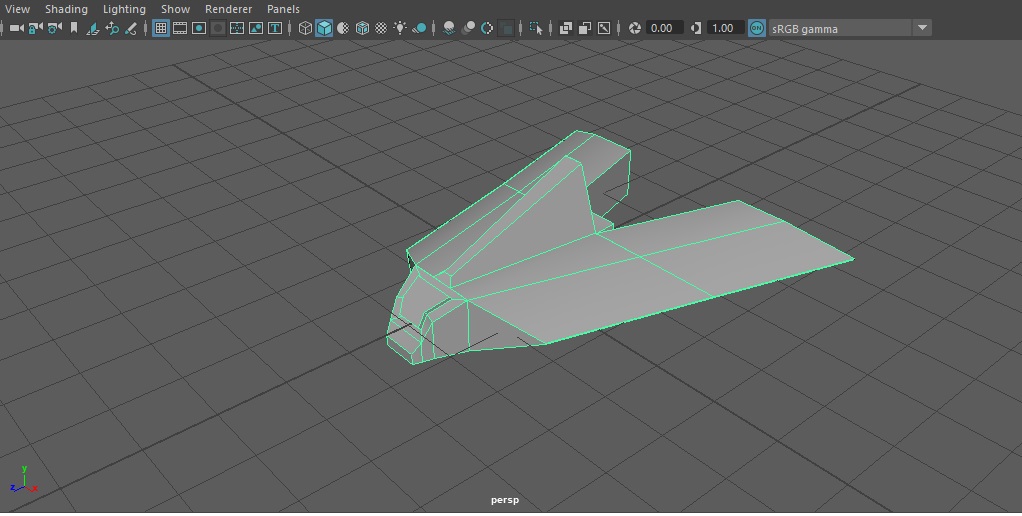Toggle the viewport Grid display
The height and width of the screenshot is (516, 1022).
pyautogui.click(x=161, y=28)
